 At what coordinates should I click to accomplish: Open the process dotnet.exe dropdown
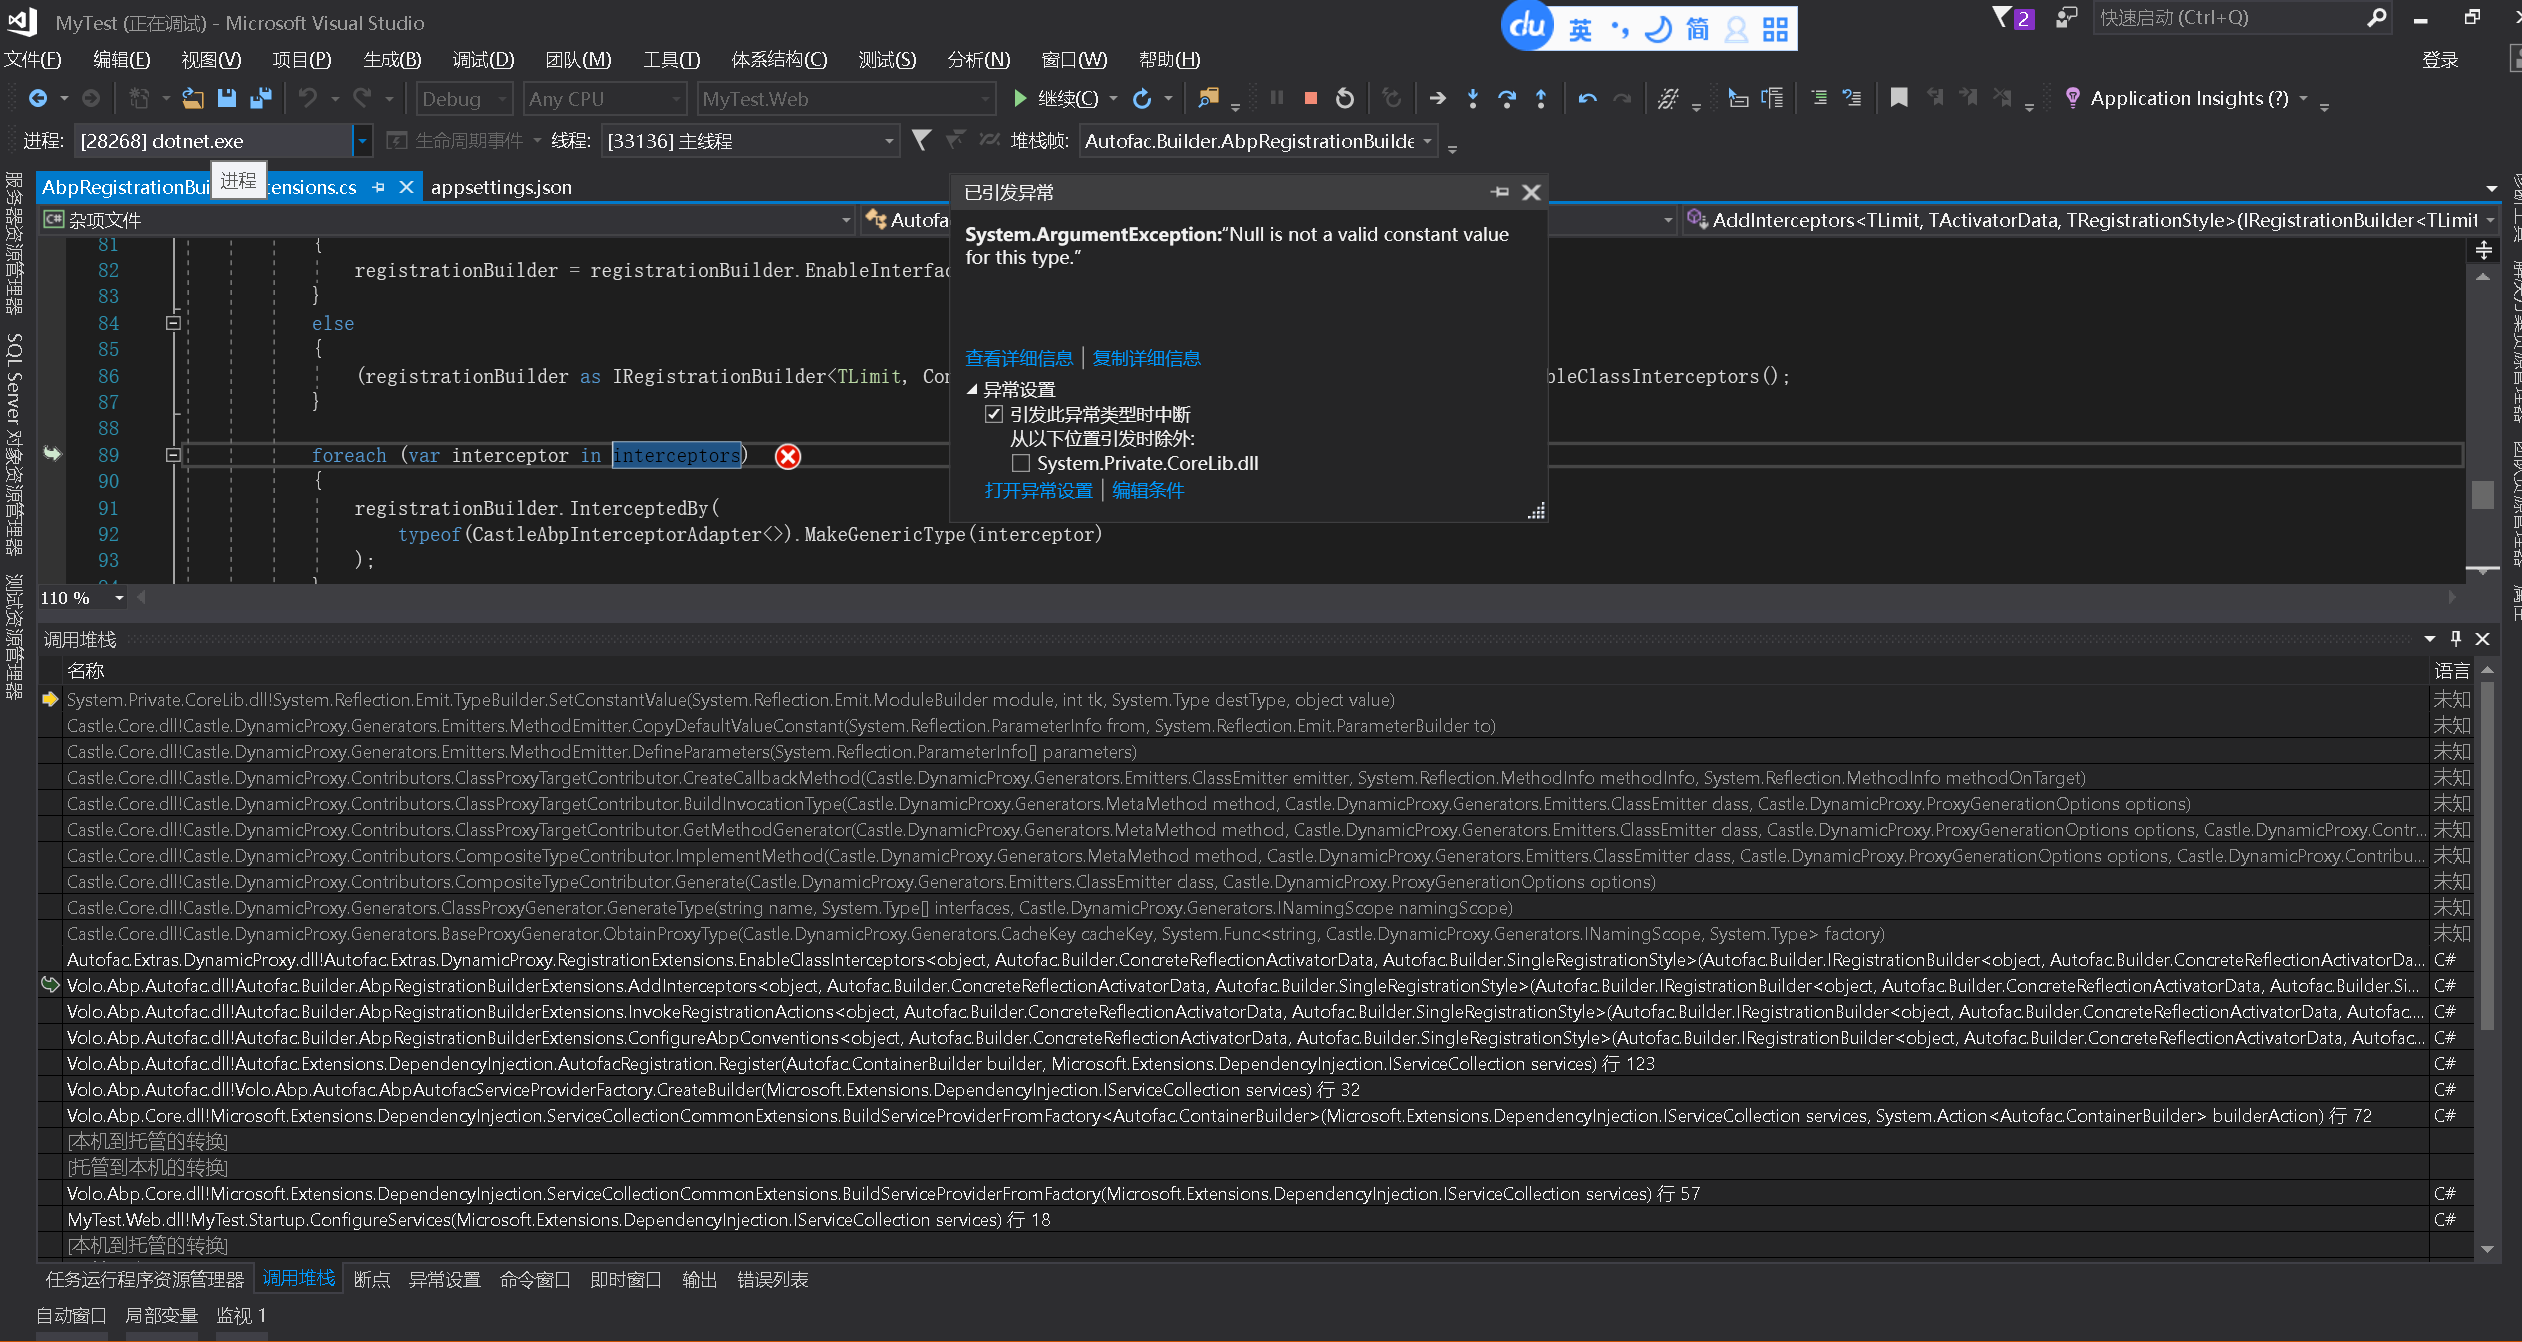point(362,141)
